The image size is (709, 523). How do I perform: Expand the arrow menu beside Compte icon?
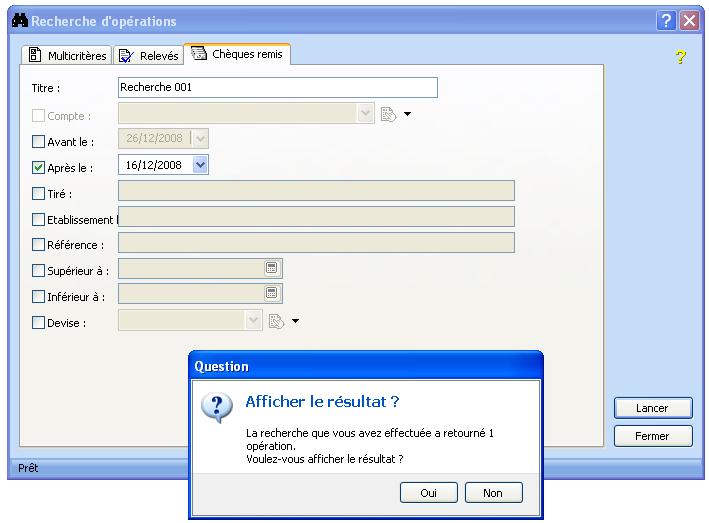[x=407, y=116]
